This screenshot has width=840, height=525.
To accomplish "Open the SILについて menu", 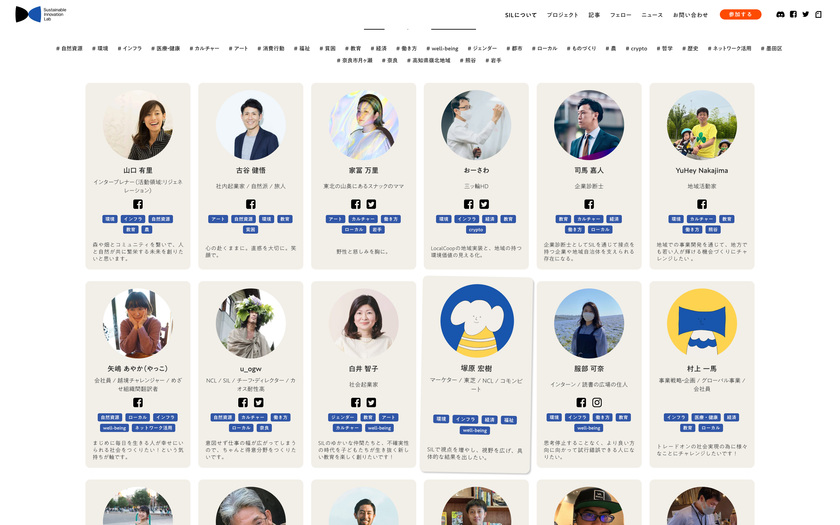I will tap(521, 15).
